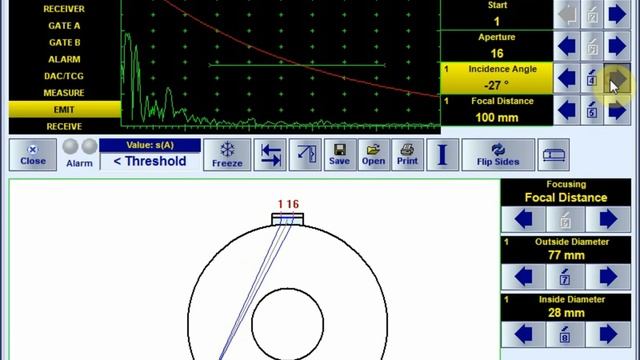This screenshot has height=360, width=640.
Task: Save the current setup
Action: [x=340, y=155]
